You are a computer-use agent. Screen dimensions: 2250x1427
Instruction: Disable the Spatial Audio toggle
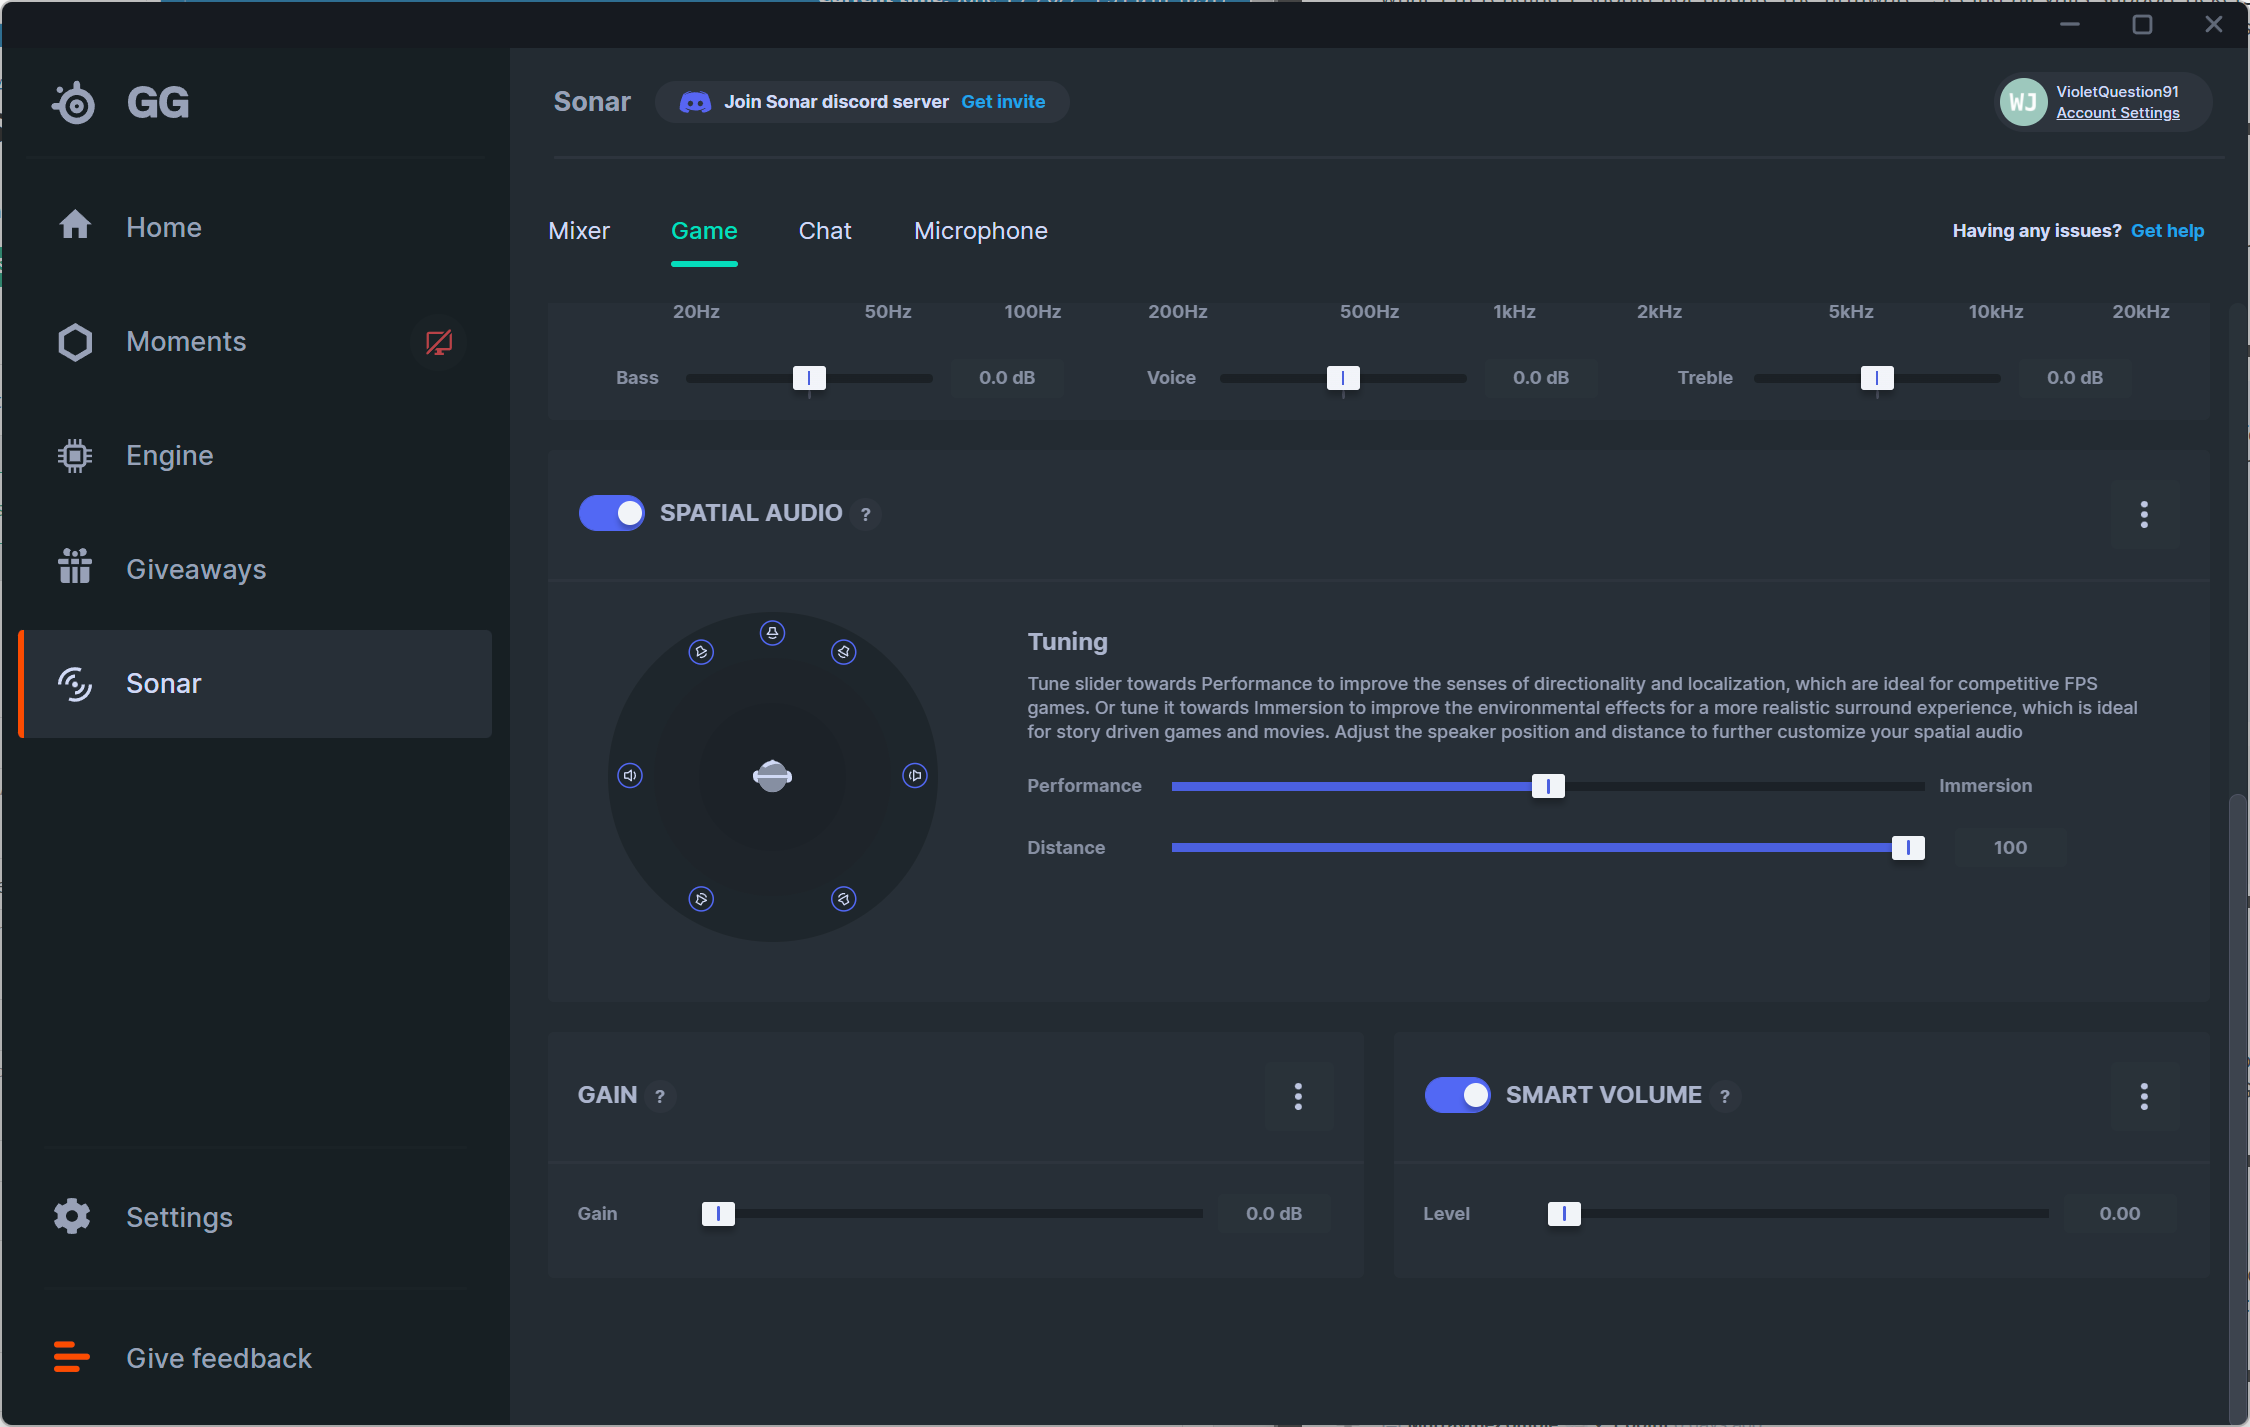(612, 513)
